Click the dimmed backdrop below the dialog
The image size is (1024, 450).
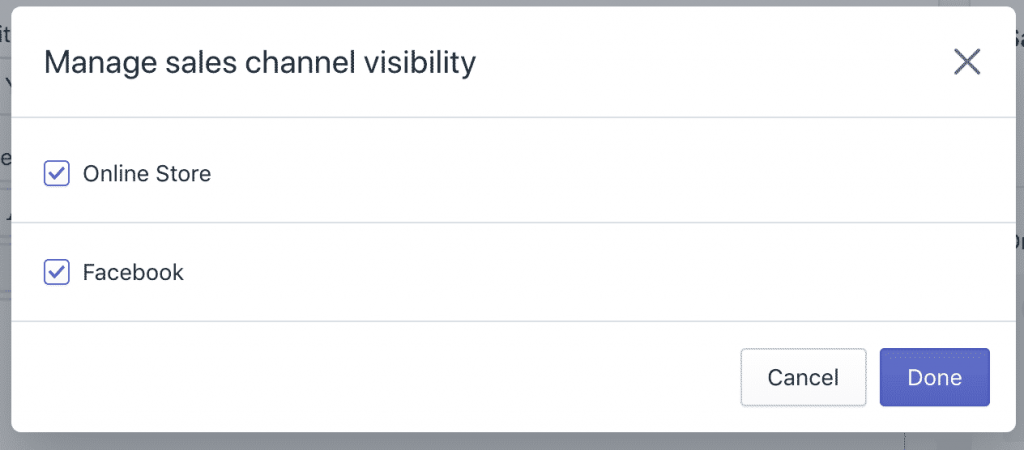coord(500,441)
